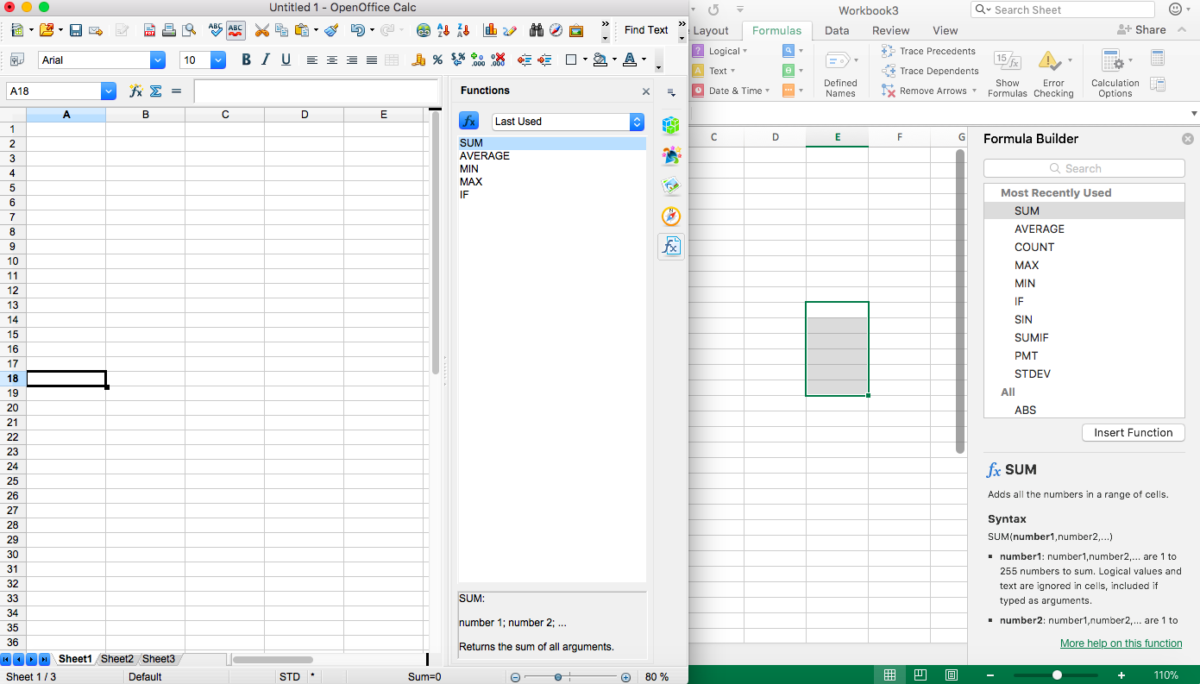The image size is (1200, 684).
Task: Select the View ribbon tab in Excel
Action: click(x=944, y=30)
